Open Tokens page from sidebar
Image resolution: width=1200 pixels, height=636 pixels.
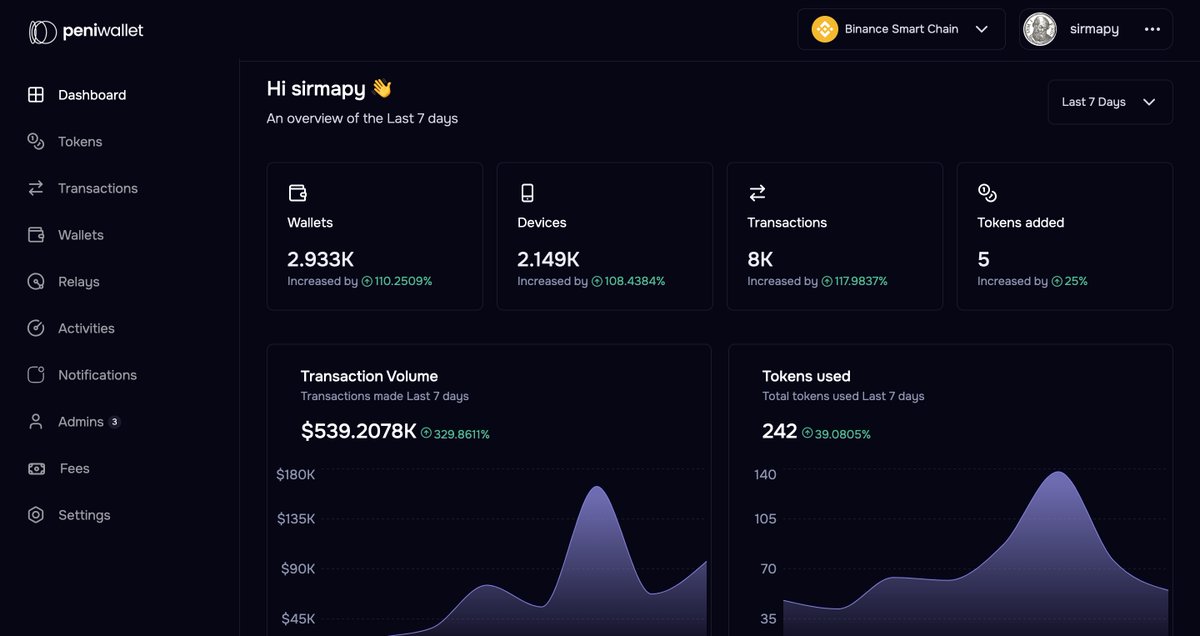[80, 142]
